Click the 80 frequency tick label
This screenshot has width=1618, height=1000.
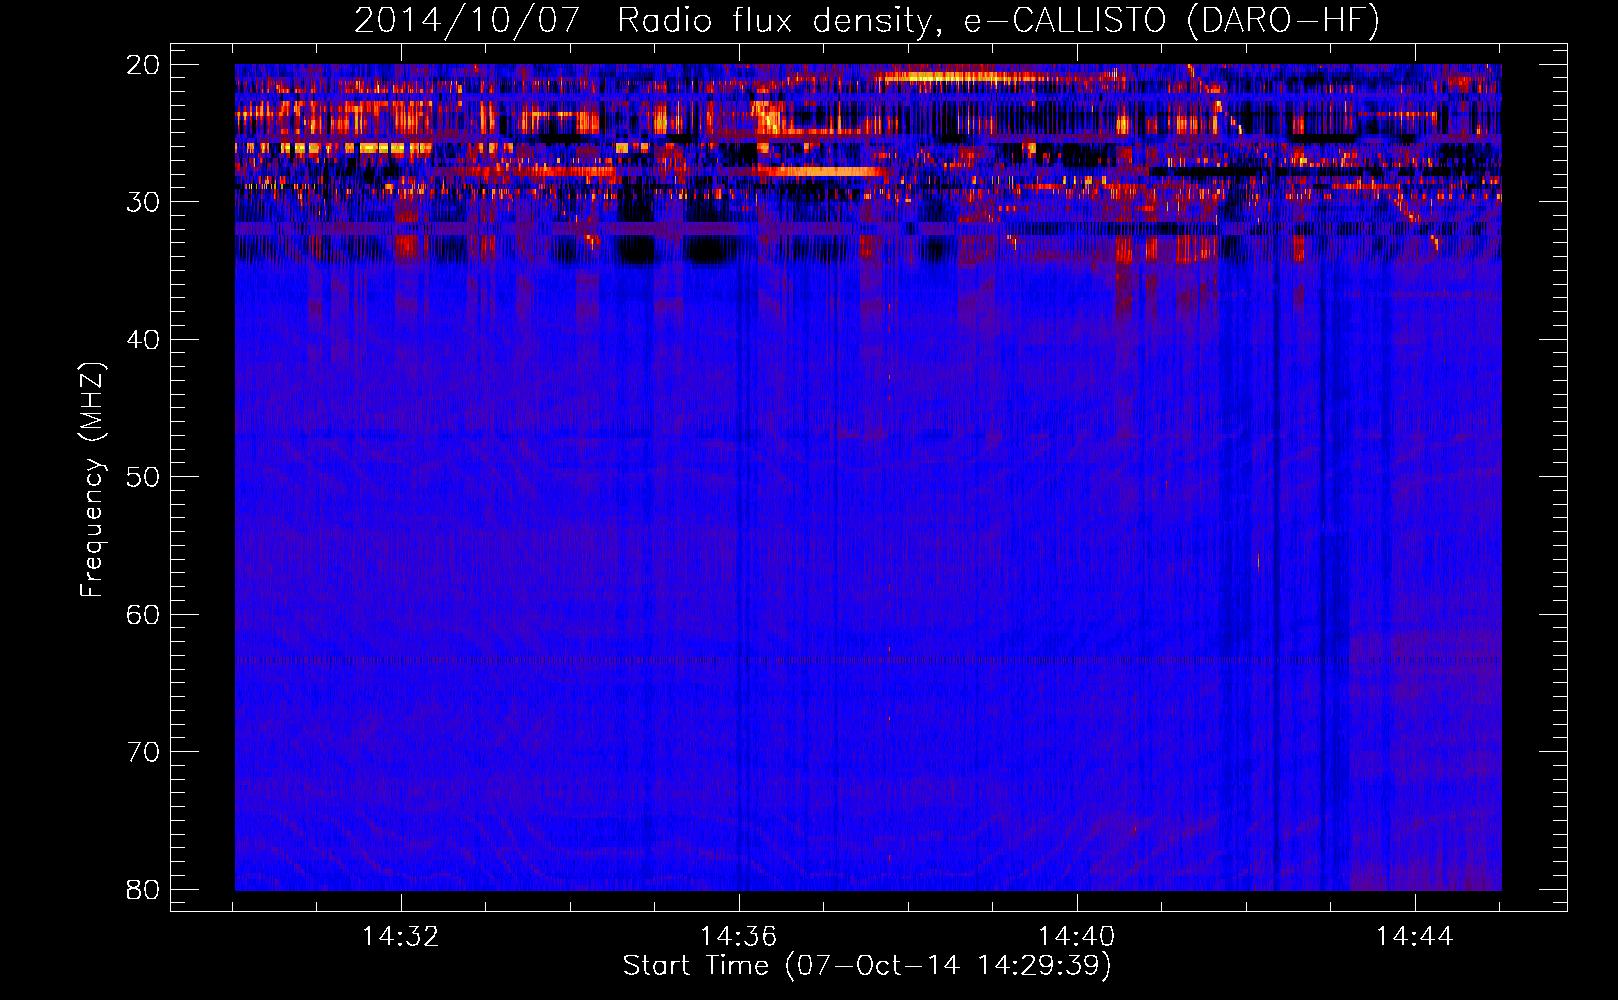tap(143, 889)
